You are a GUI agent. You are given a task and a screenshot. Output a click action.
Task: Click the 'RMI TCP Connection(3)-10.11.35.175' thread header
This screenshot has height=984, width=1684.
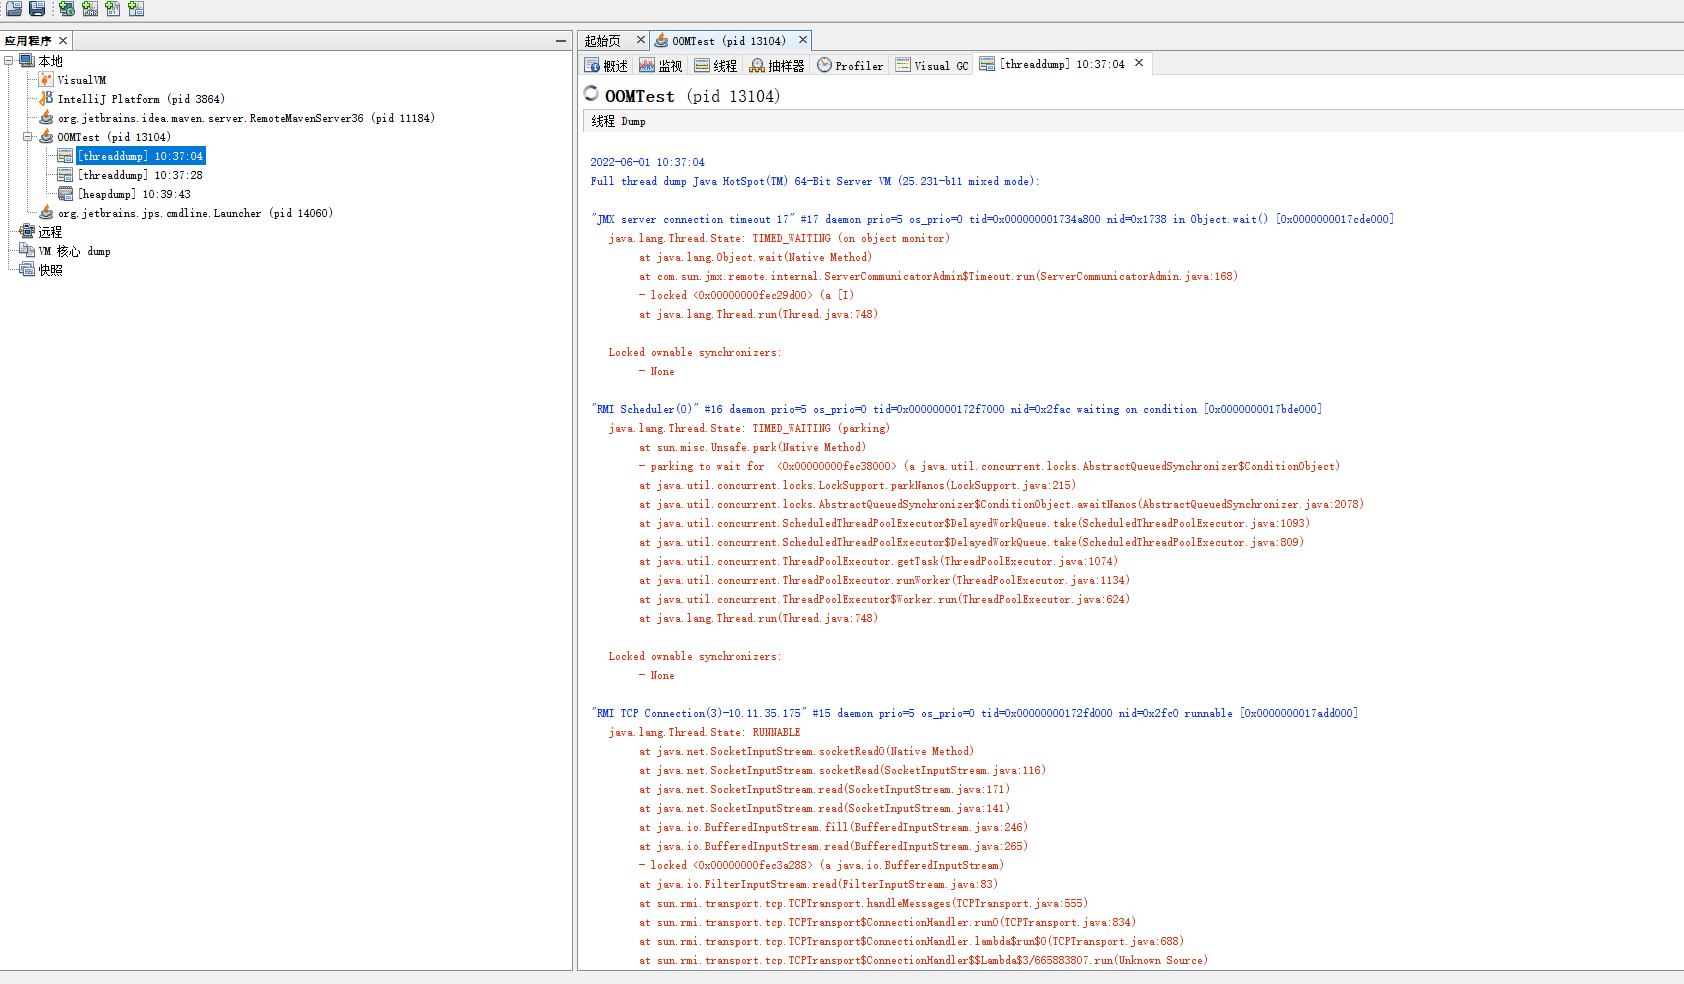(x=974, y=713)
